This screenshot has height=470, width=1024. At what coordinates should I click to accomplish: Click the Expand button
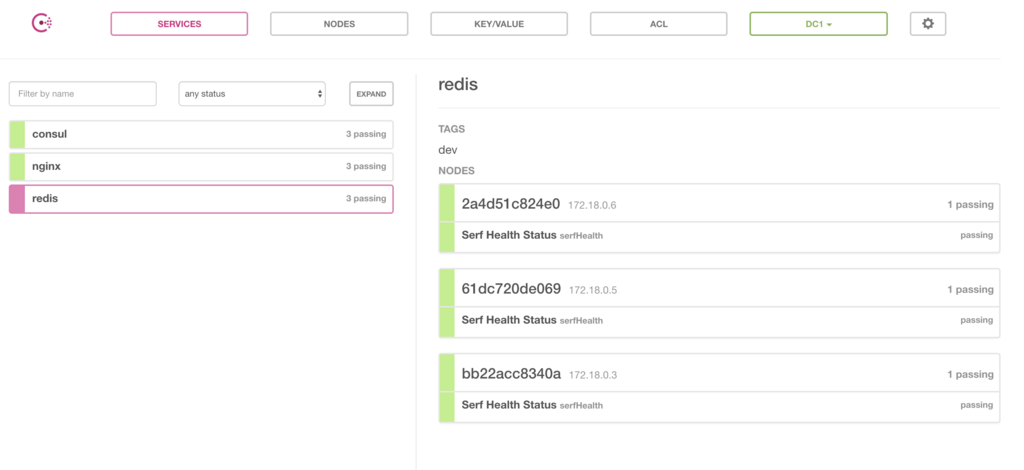(x=372, y=93)
